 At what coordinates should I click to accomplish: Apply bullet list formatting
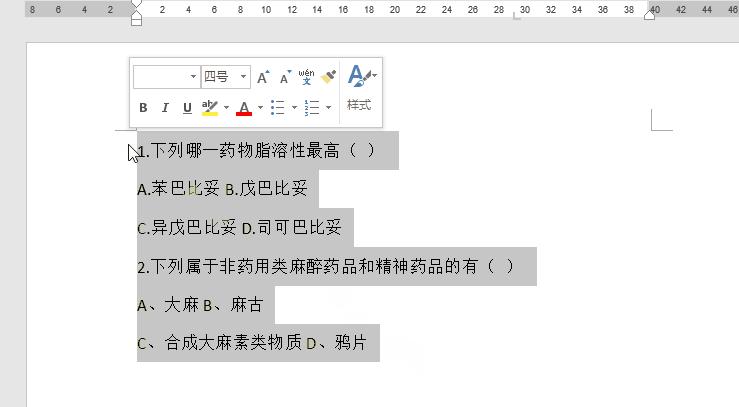click(x=278, y=108)
